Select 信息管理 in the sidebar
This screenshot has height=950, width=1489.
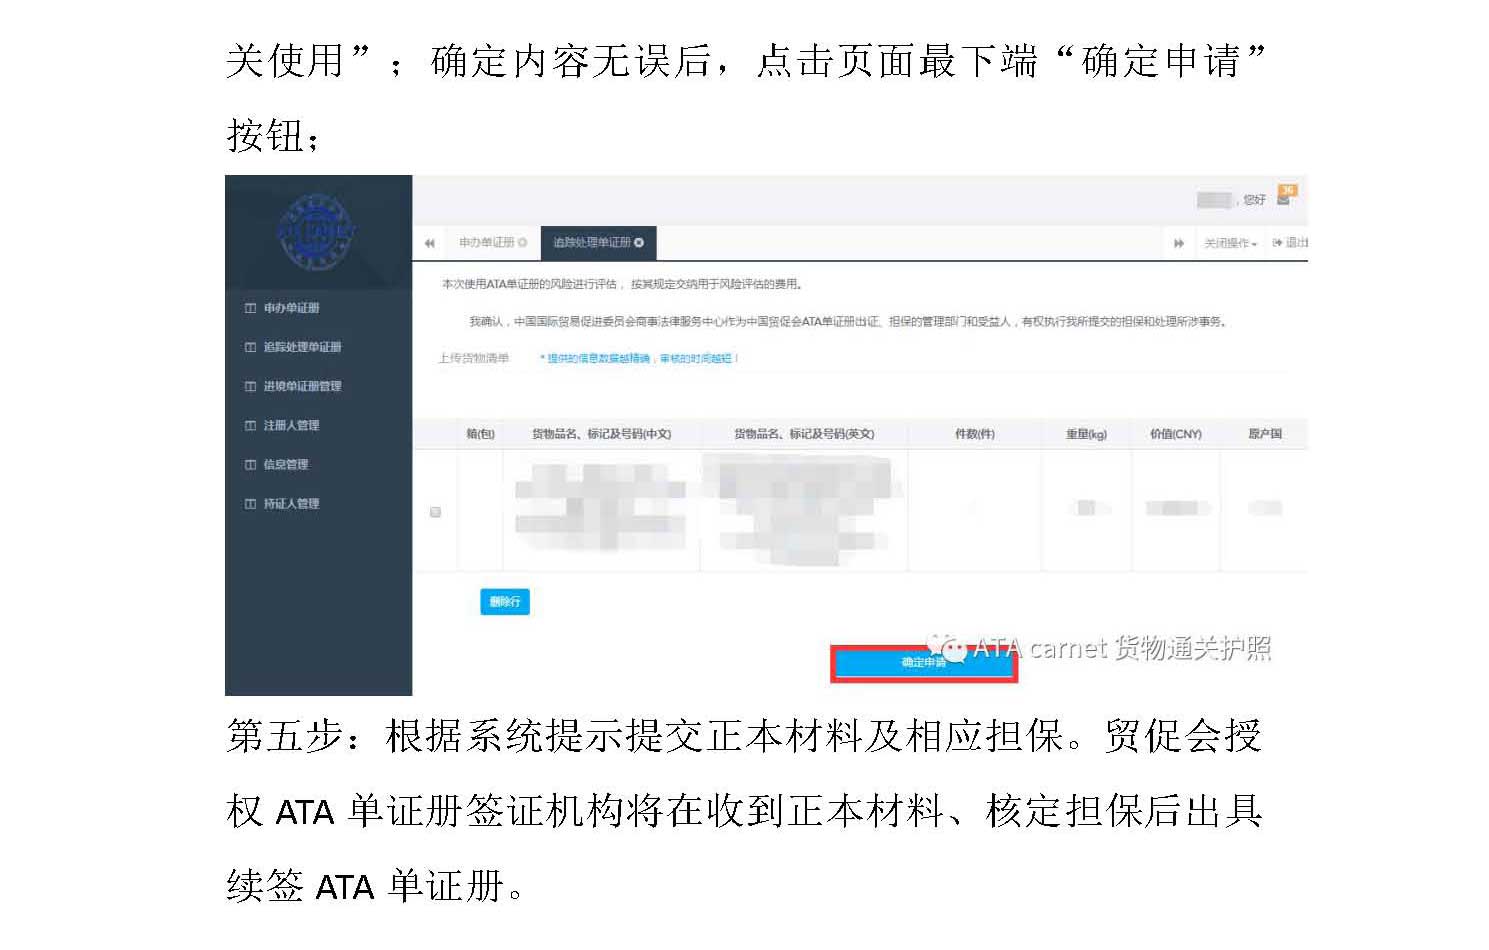(x=285, y=464)
